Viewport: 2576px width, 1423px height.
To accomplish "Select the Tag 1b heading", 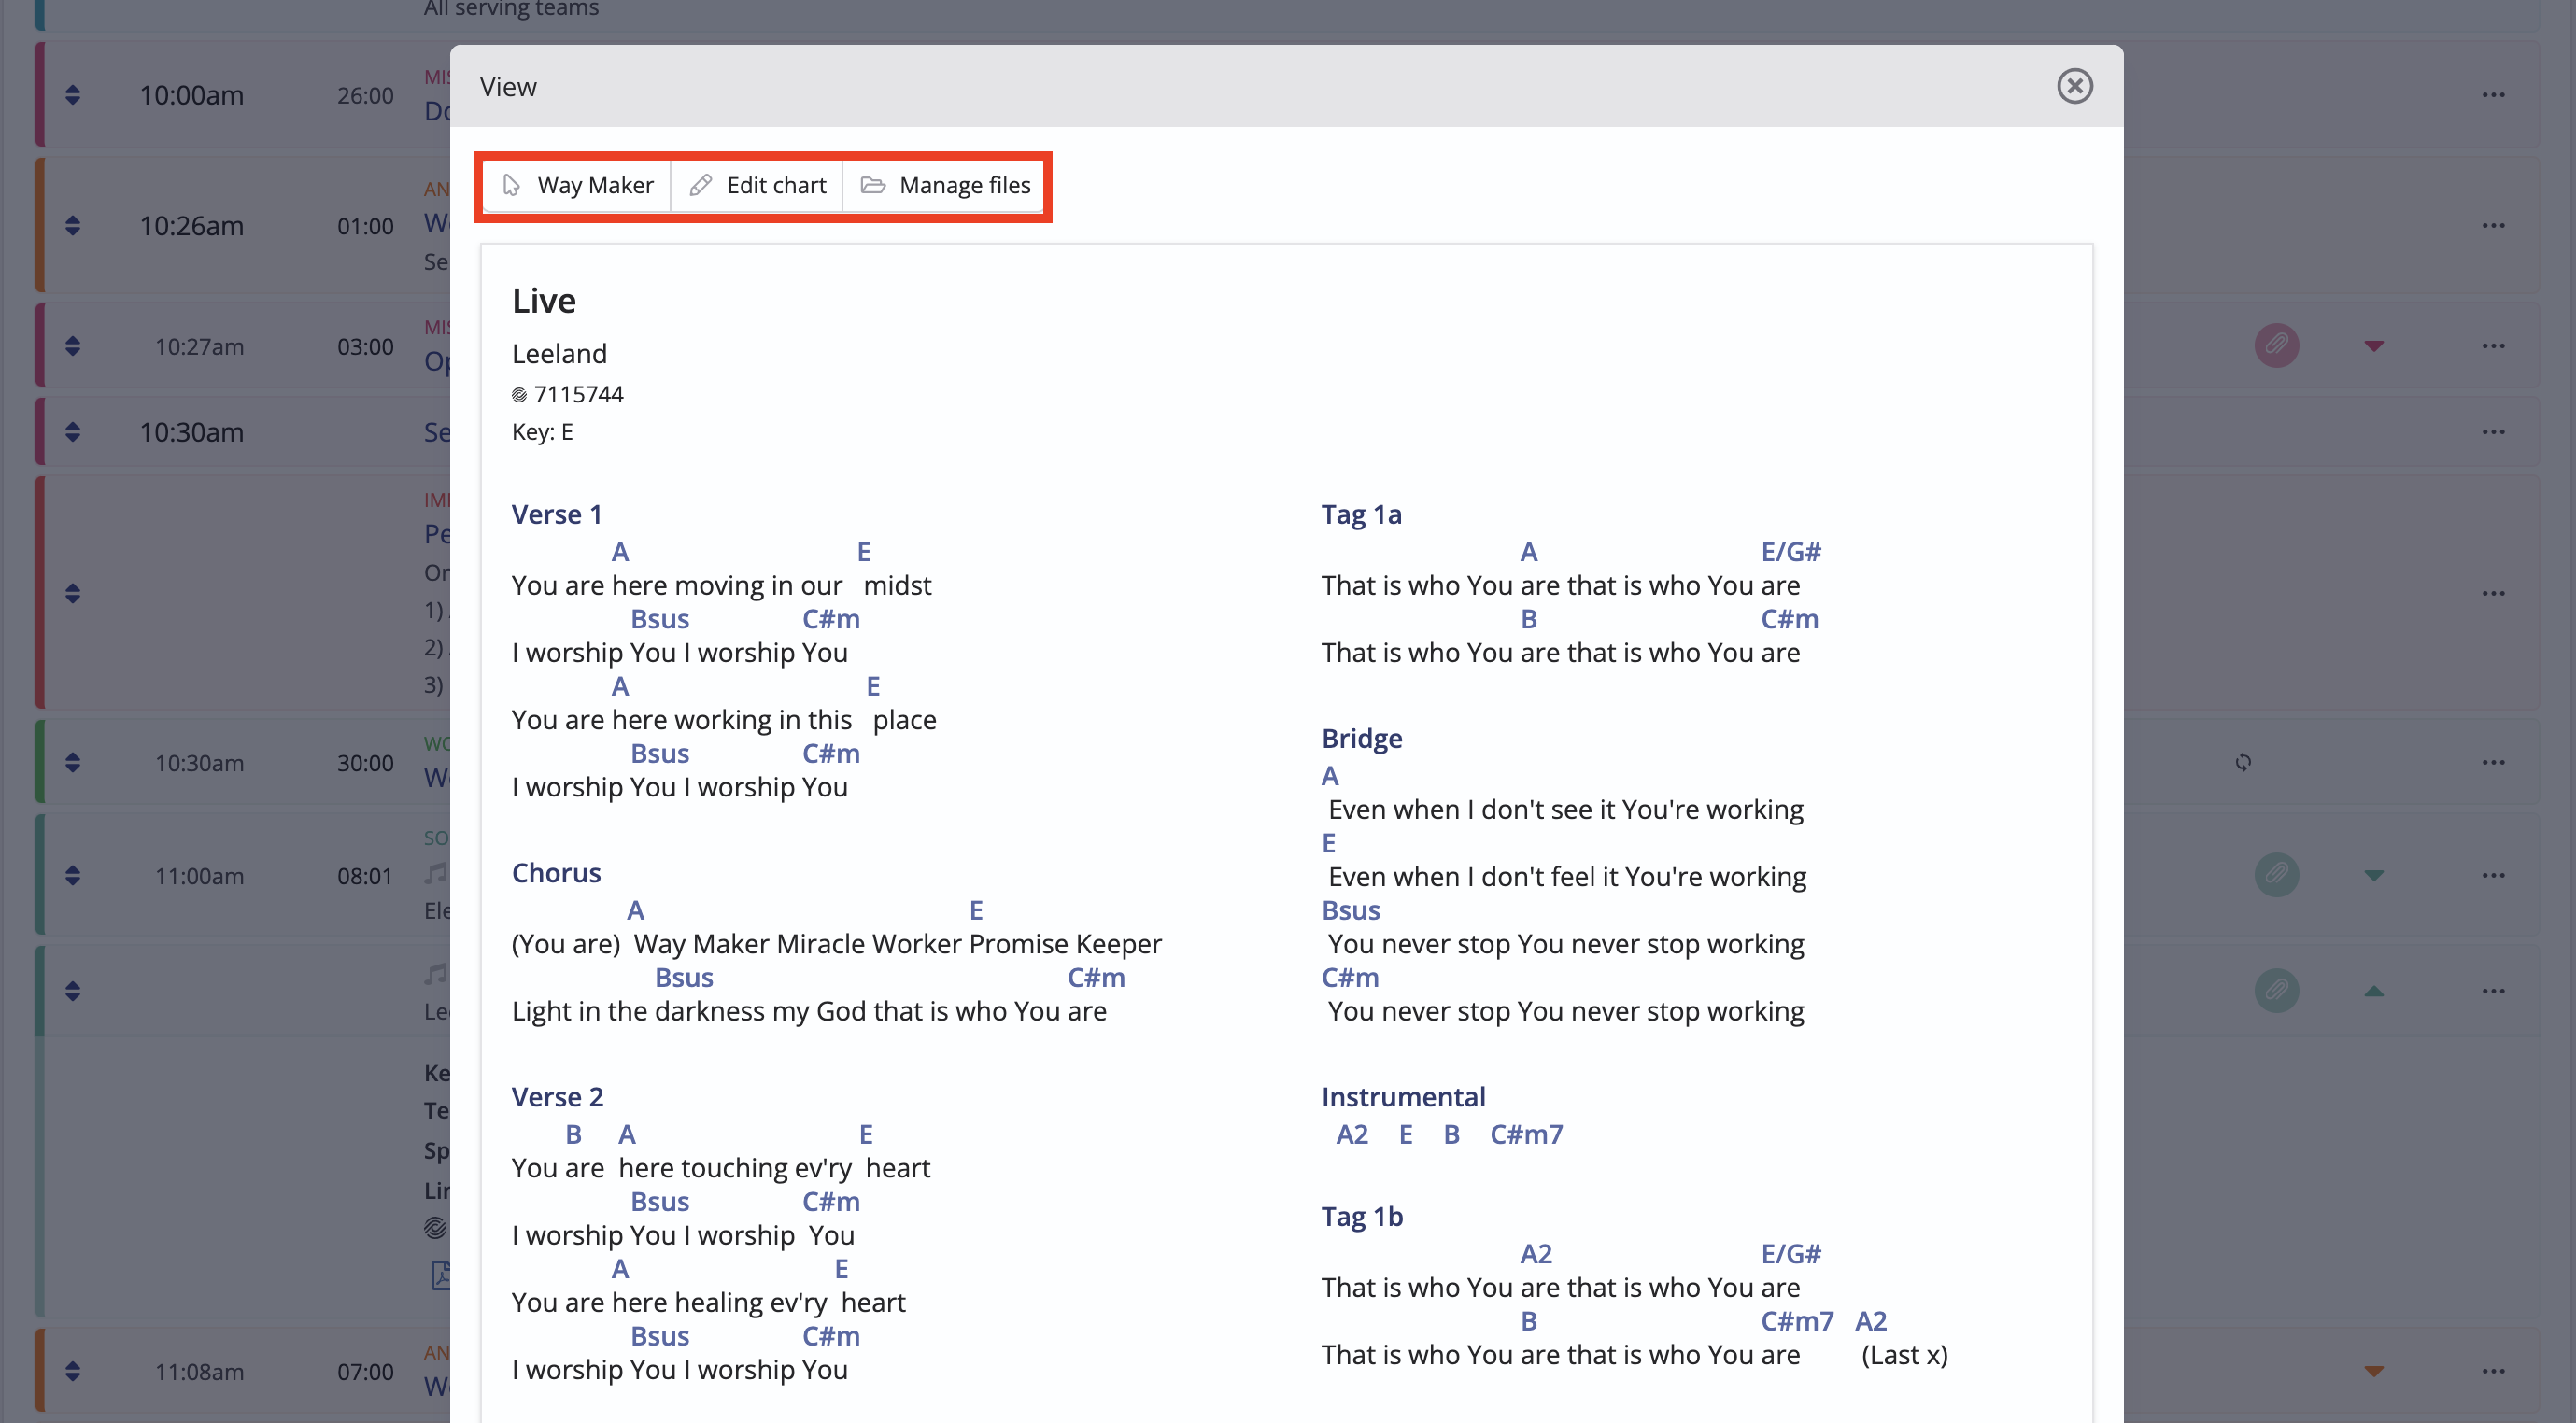I will (1362, 1216).
